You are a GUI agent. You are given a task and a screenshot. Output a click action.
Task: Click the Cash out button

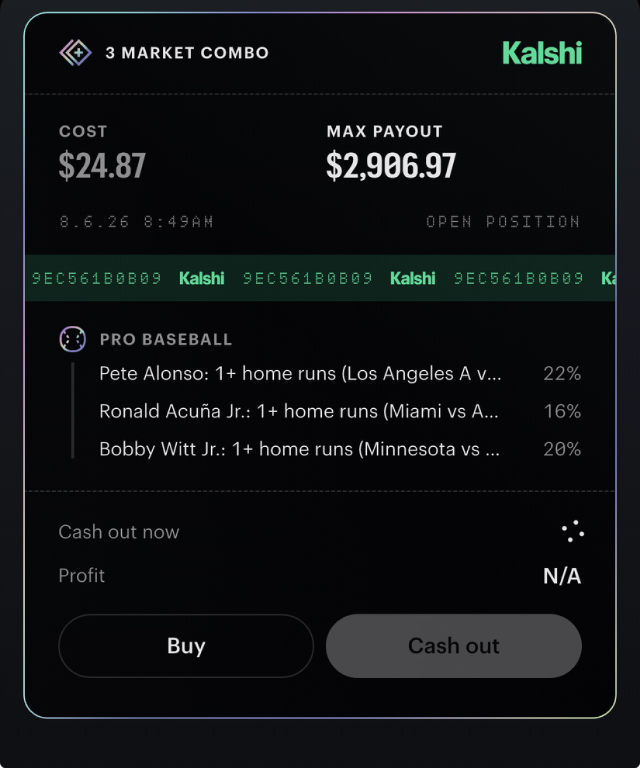[454, 646]
